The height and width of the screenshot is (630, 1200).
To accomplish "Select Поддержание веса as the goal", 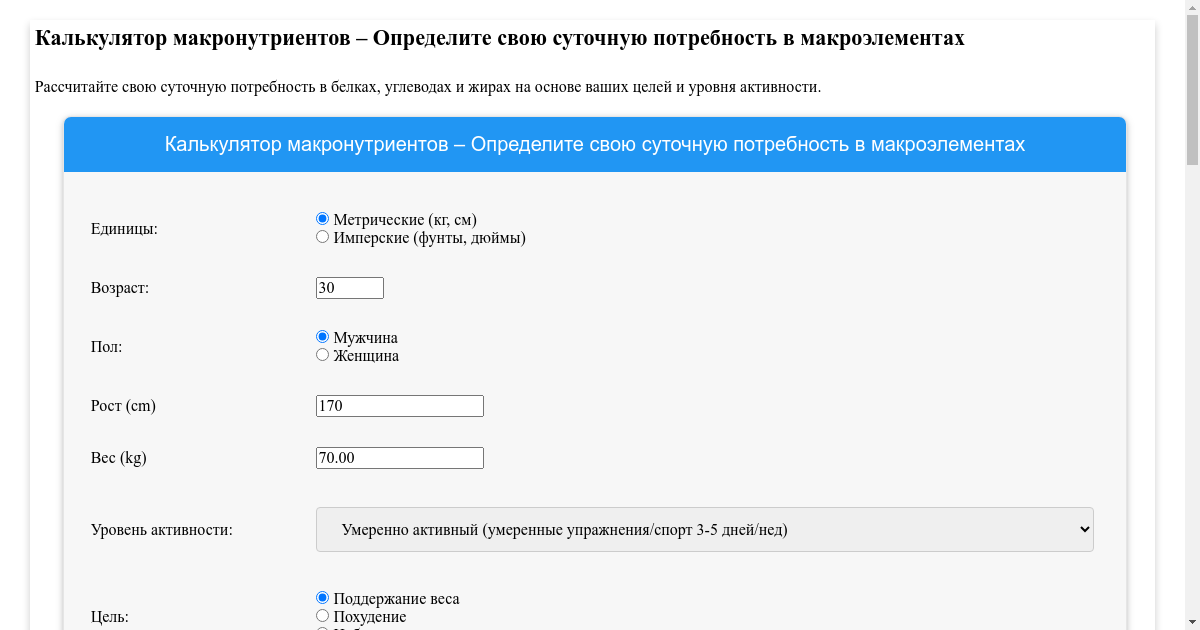I will pos(322,598).
